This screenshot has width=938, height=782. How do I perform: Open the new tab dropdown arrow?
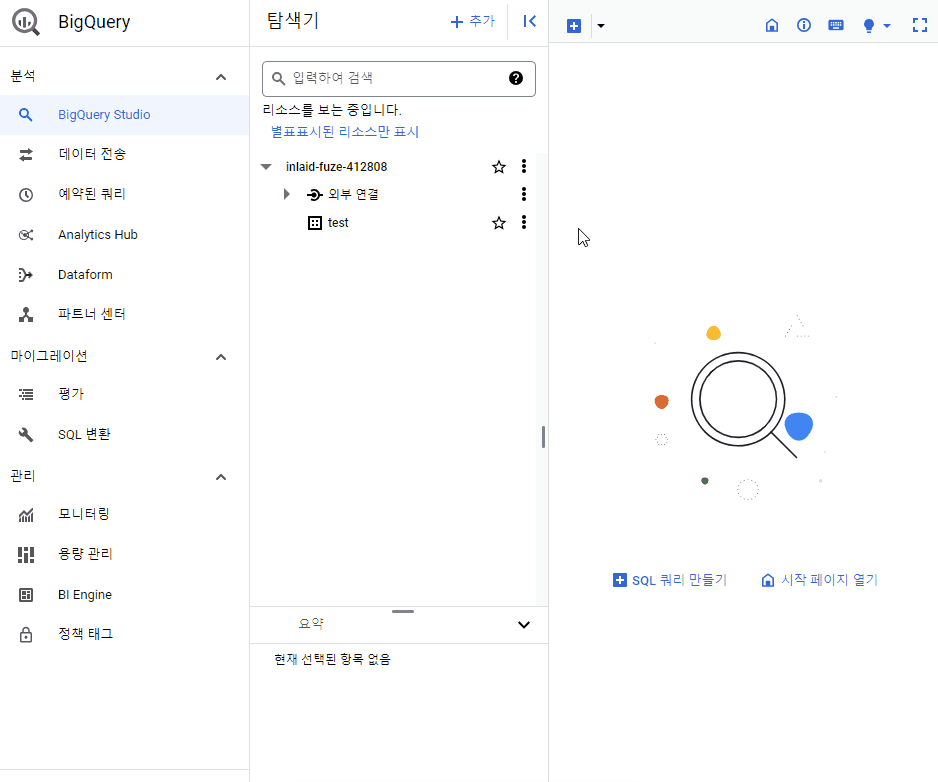pos(601,26)
